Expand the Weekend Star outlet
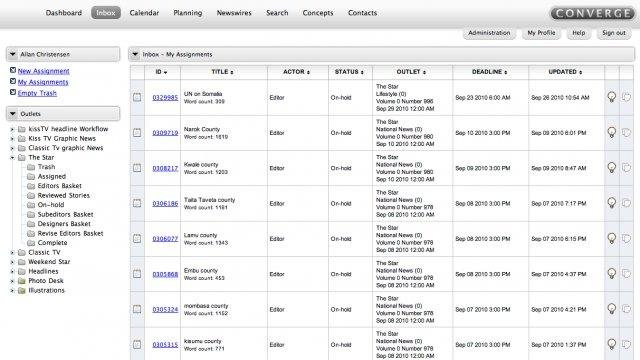 pos(12,262)
